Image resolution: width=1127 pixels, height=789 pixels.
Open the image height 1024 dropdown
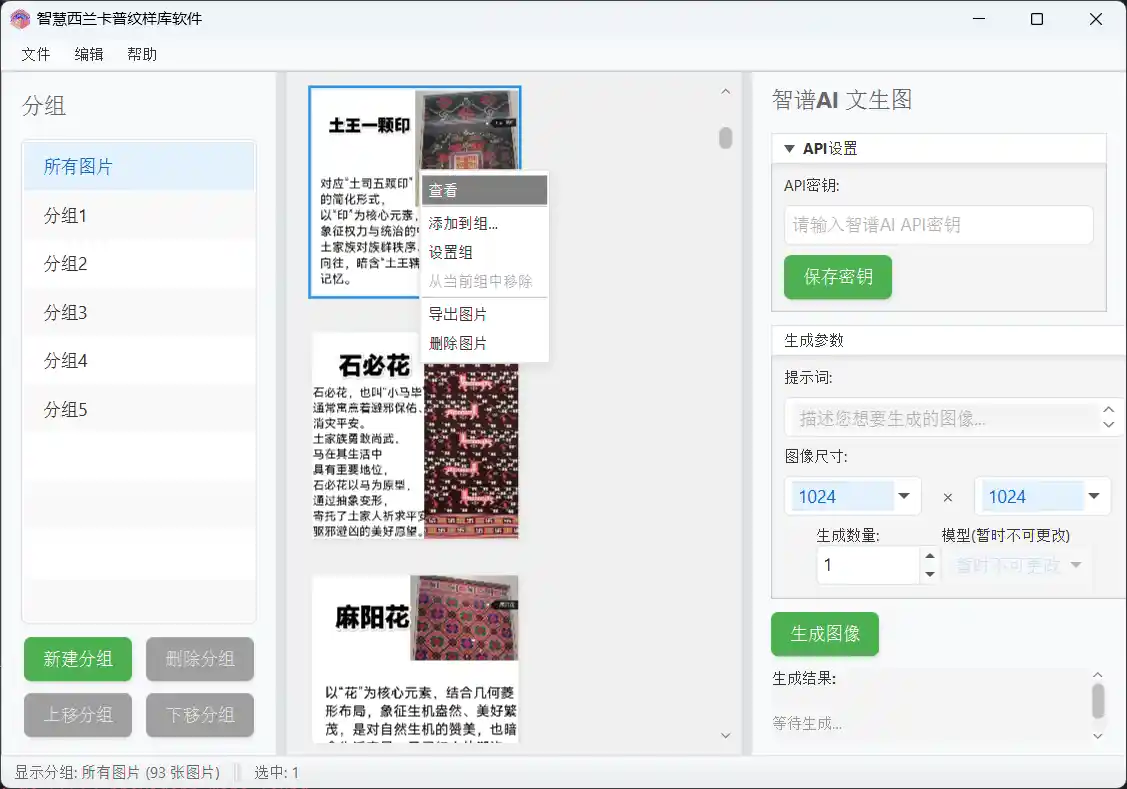click(x=1096, y=496)
